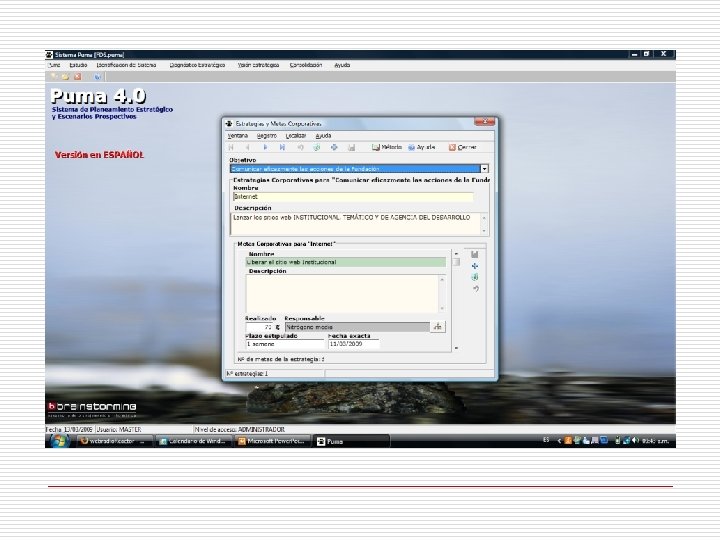This screenshot has width=720, height=540.
Task: Open Identificación del Sistema menu
Action: 126,65
